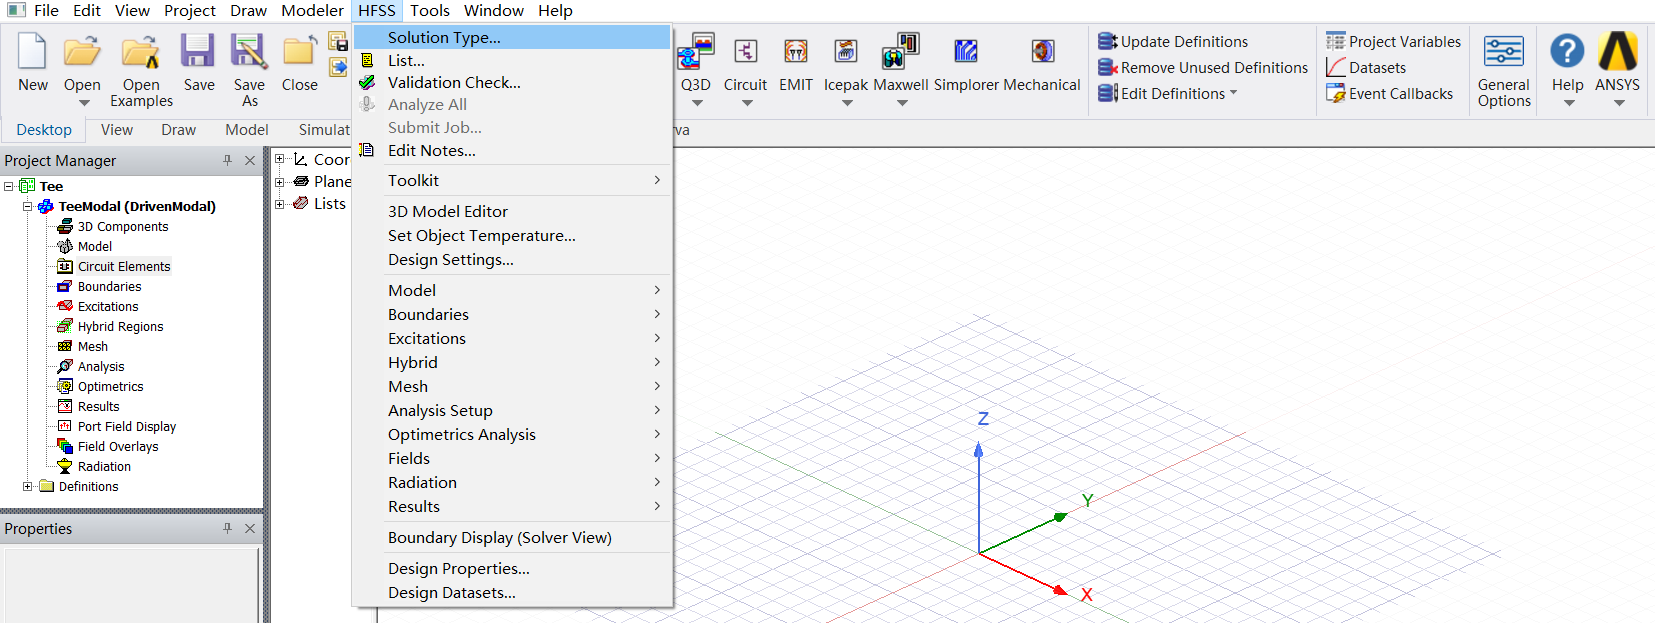The height and width of the screenshot is (623, 1655).
Task: Click the Help question-mark icon
Action: (1567, 51)
